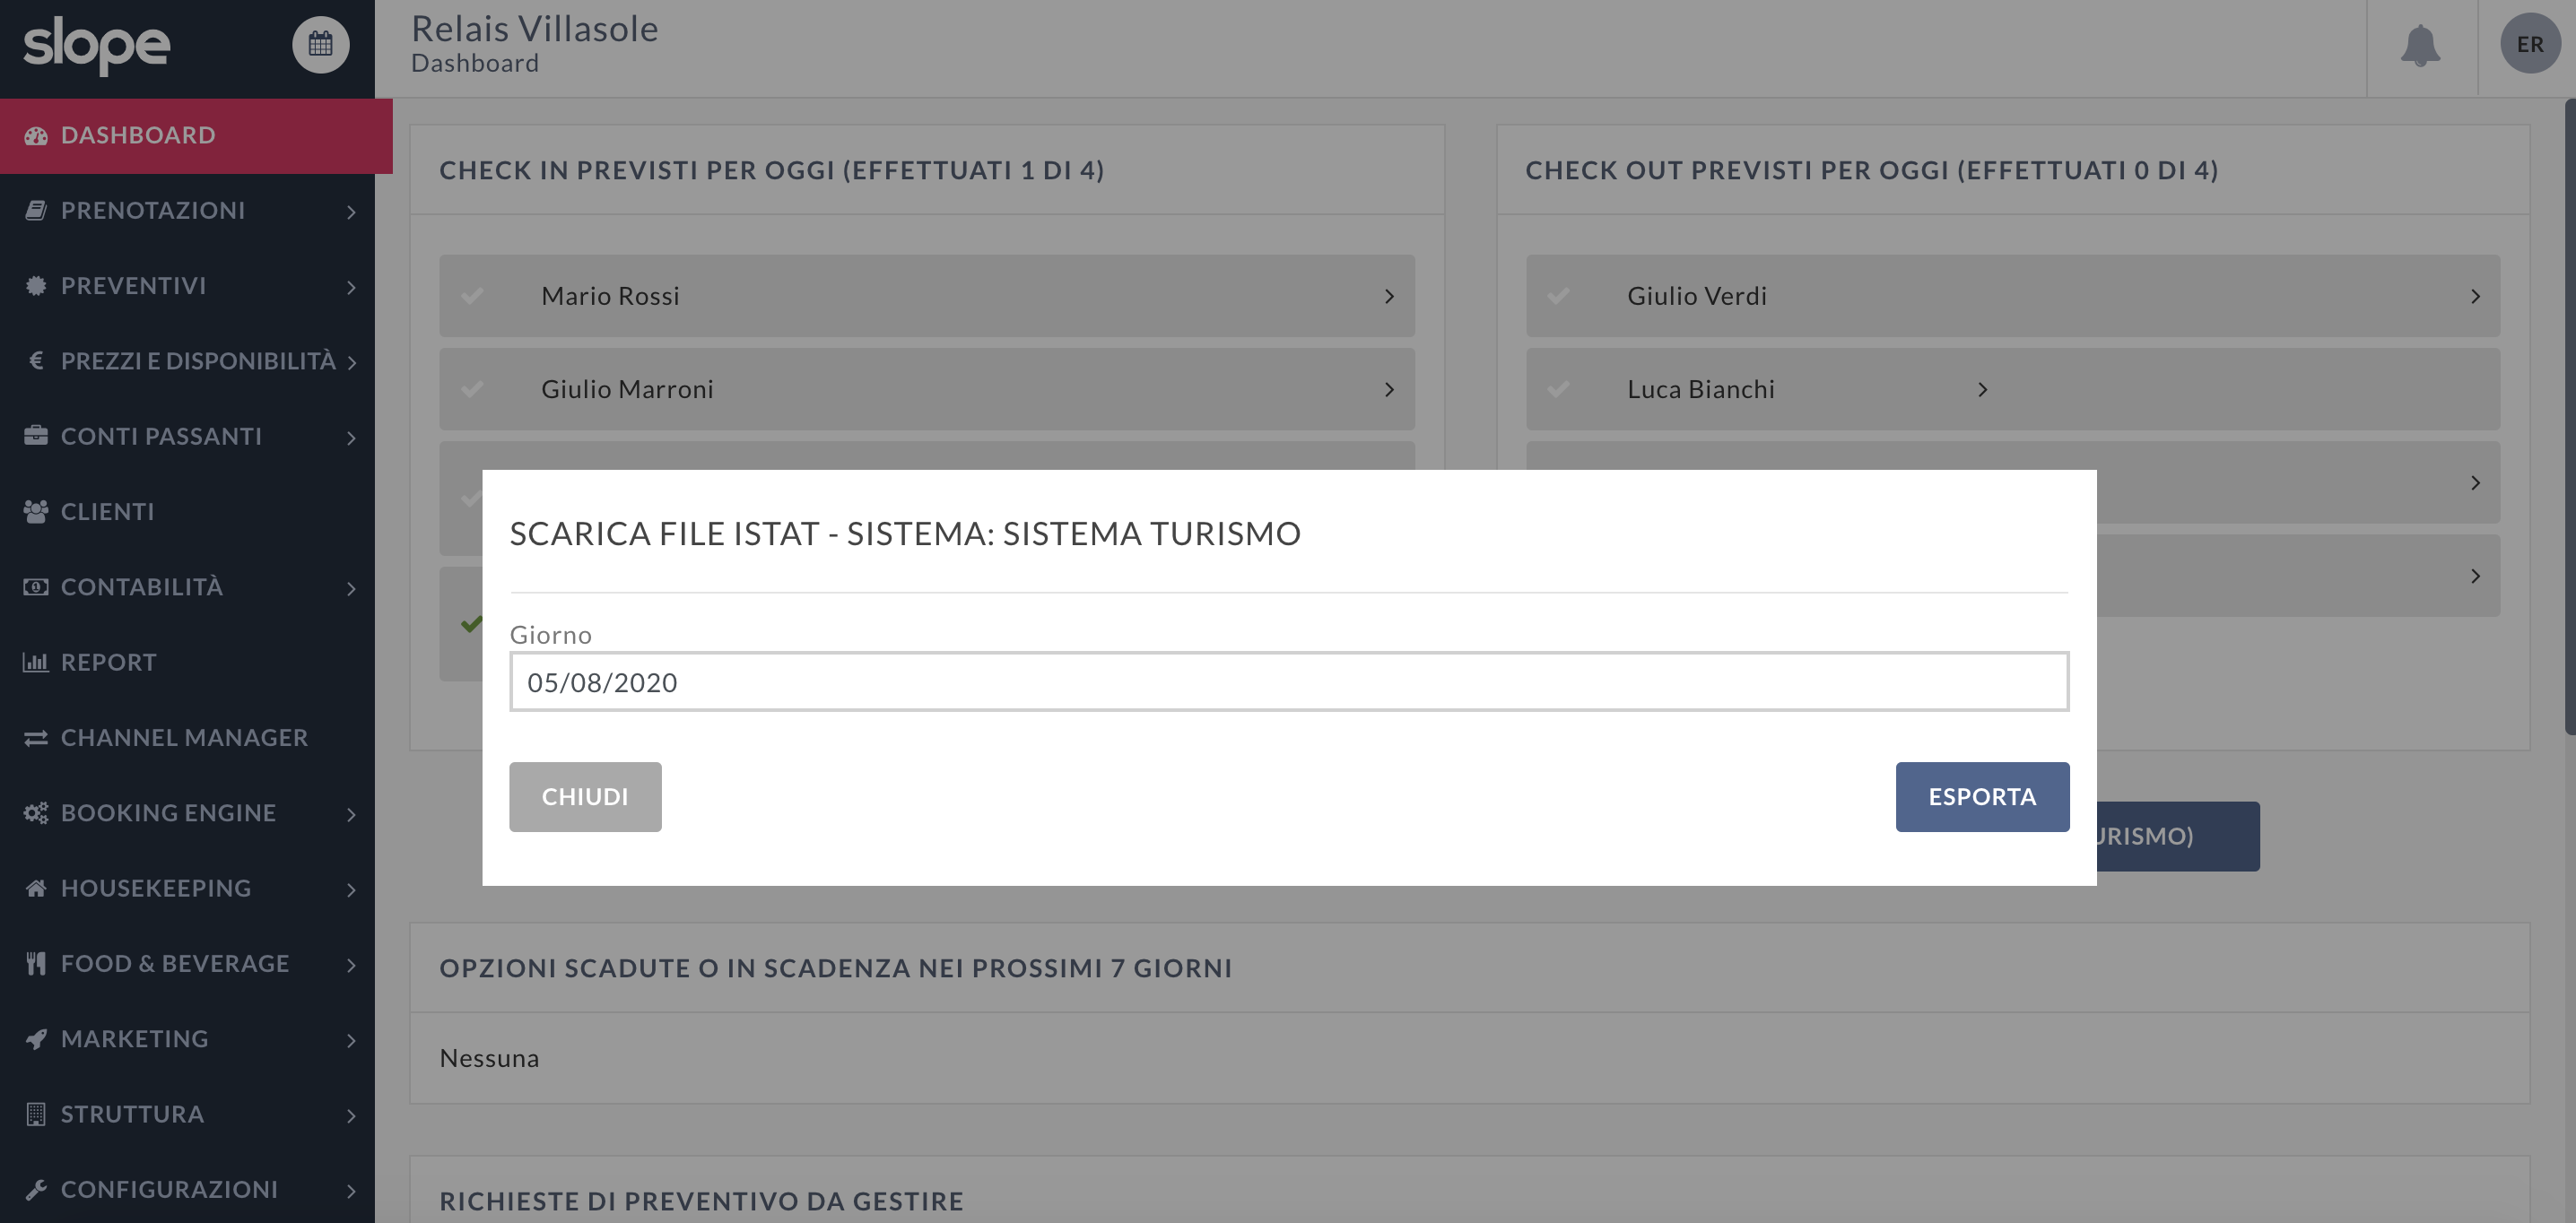Viewport: 2576px width, 1223px height.
Task: Toggle the check mark for Giulio Marroni
Action: pos(472,389)
